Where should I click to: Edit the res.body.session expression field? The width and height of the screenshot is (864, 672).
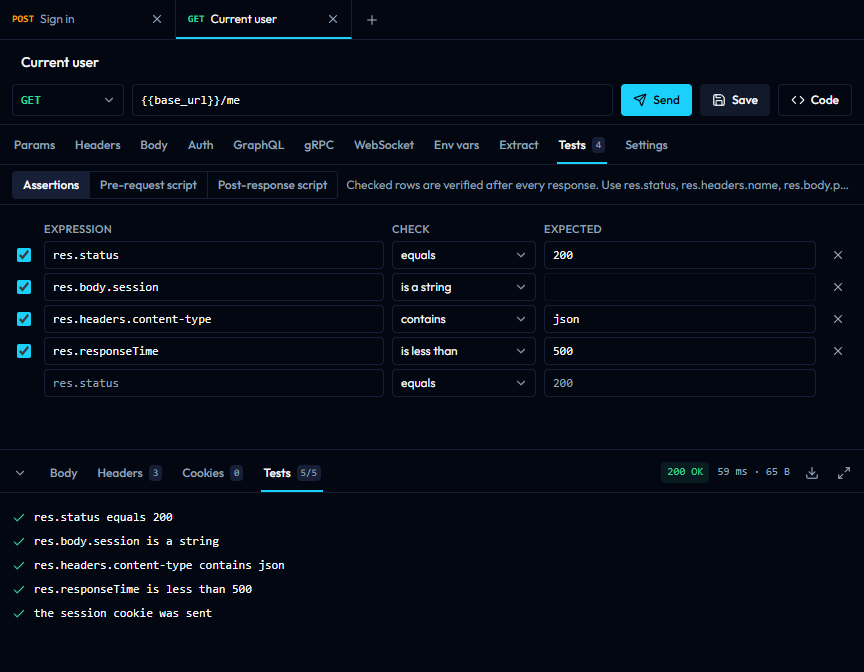coord(214,287)
